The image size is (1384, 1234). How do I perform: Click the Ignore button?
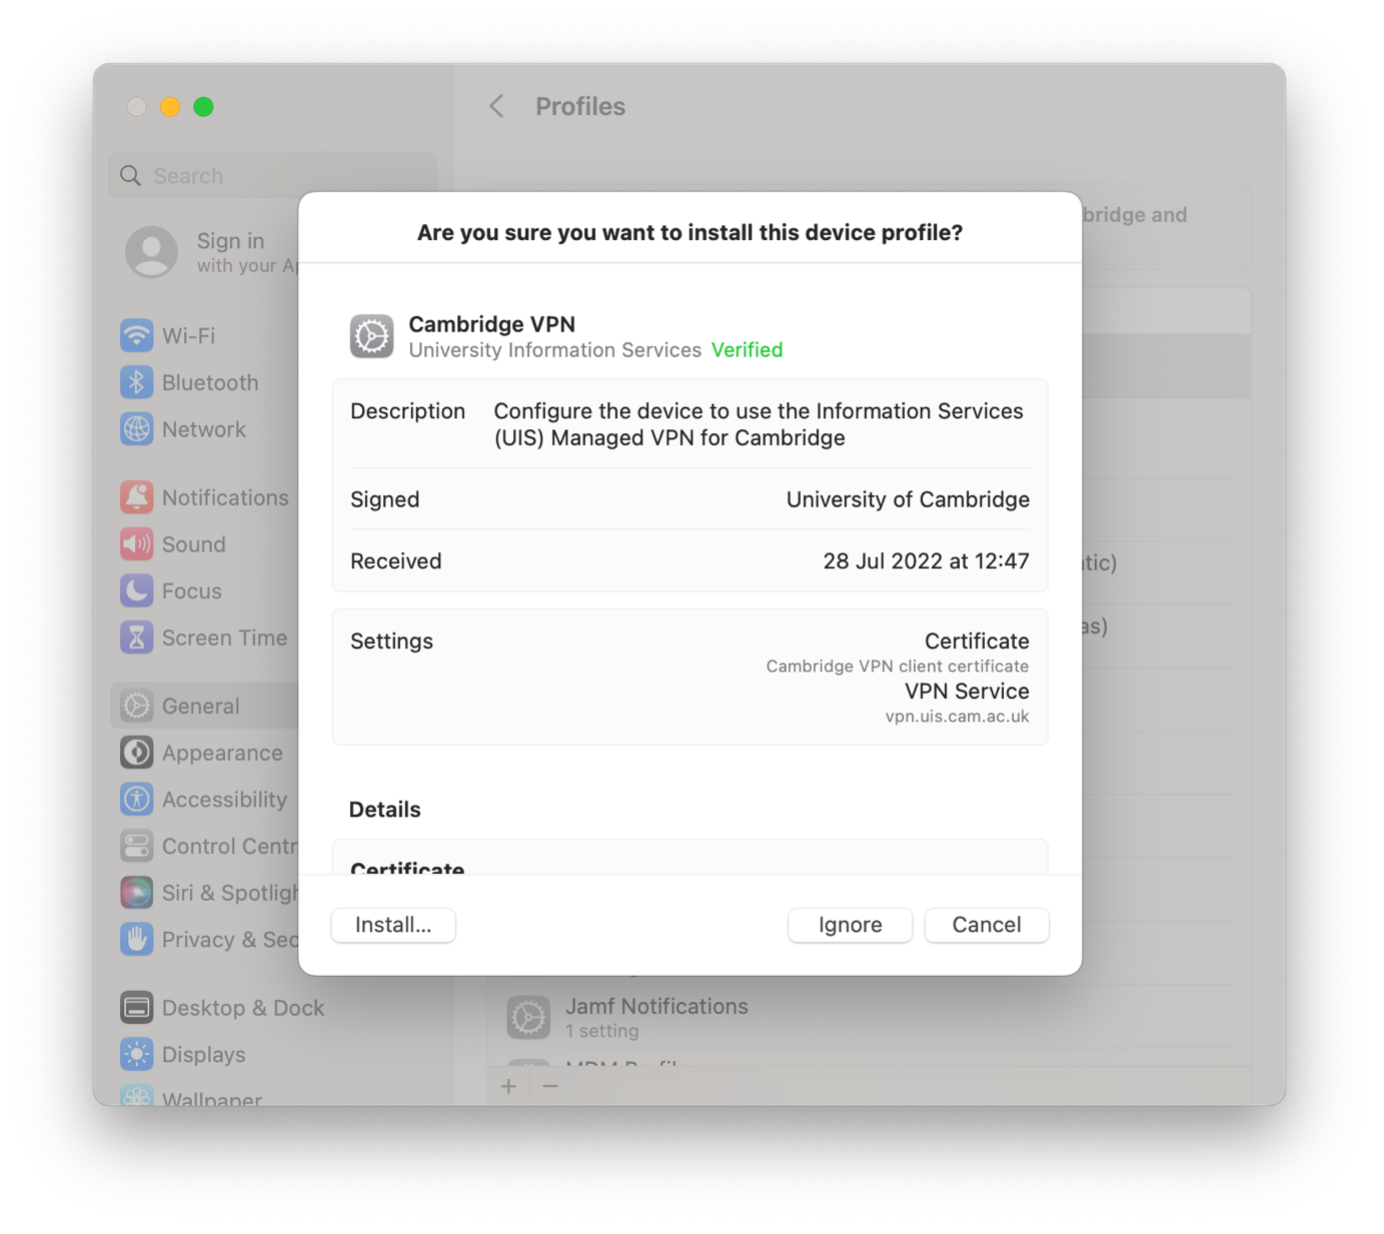pyautogui.click(x=850, y=925)
